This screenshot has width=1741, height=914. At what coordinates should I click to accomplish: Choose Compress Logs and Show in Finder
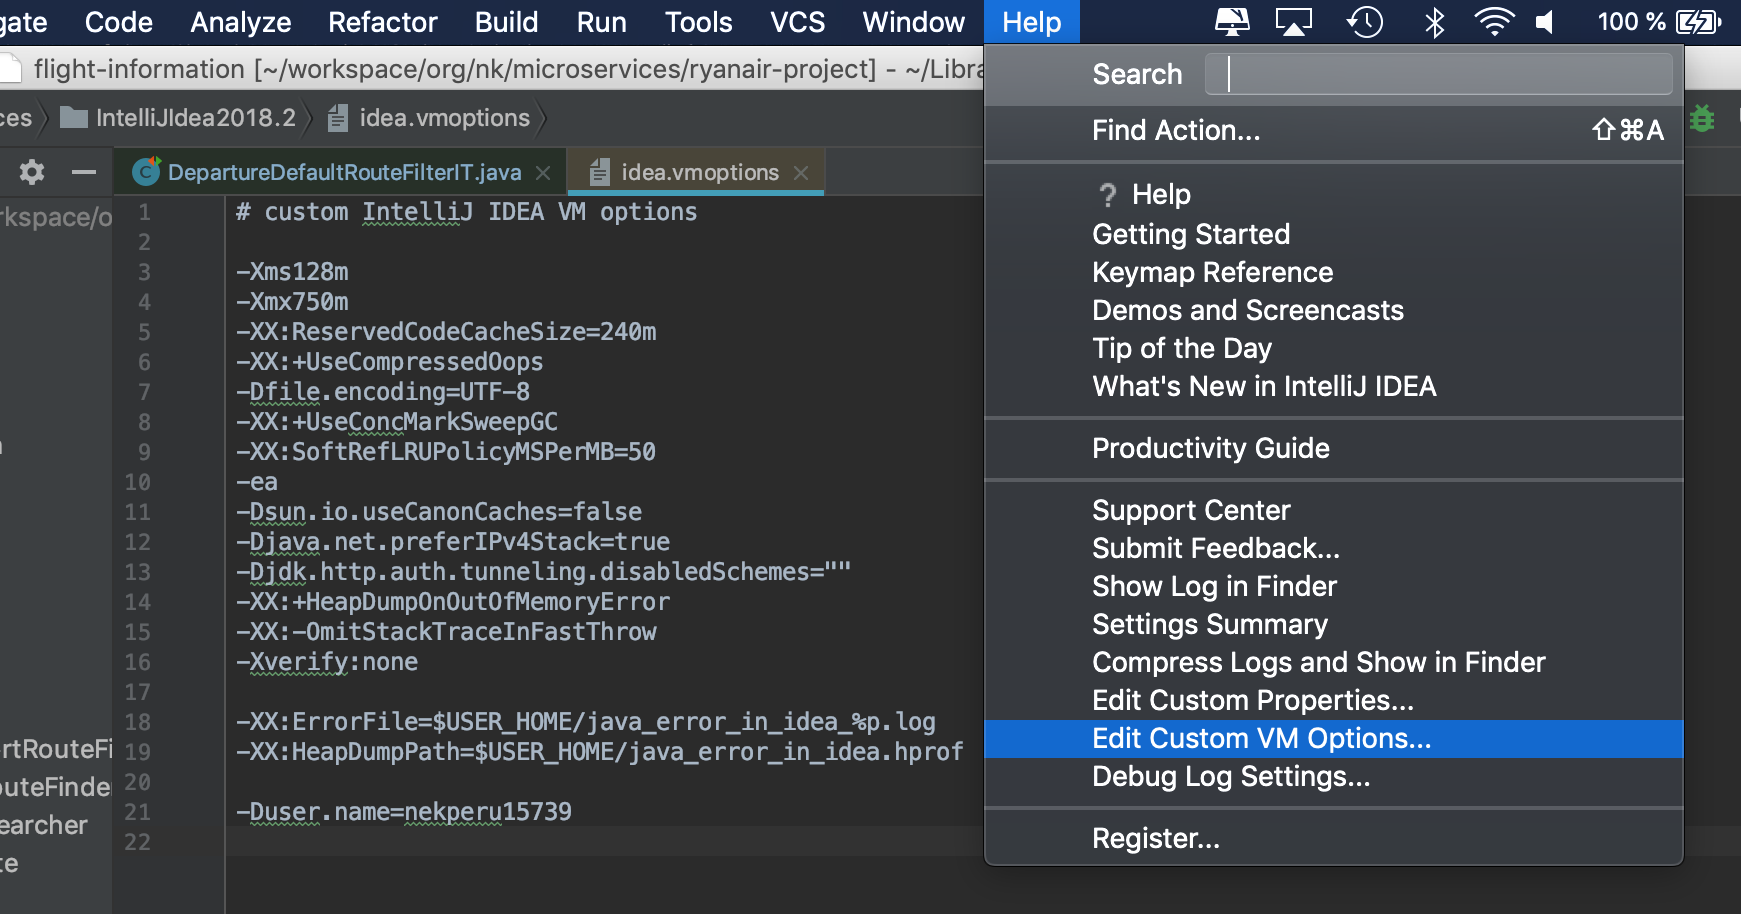(x=1334, y=662)
